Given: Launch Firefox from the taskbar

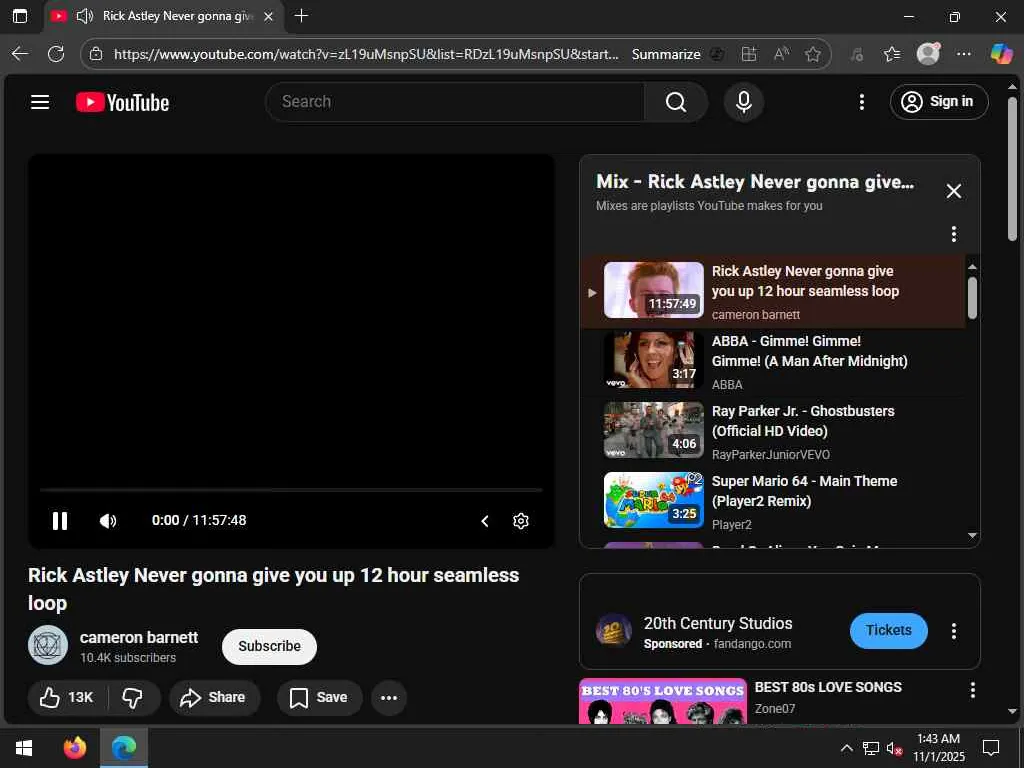Looking at the screenshot, I should tap(74, 747).
